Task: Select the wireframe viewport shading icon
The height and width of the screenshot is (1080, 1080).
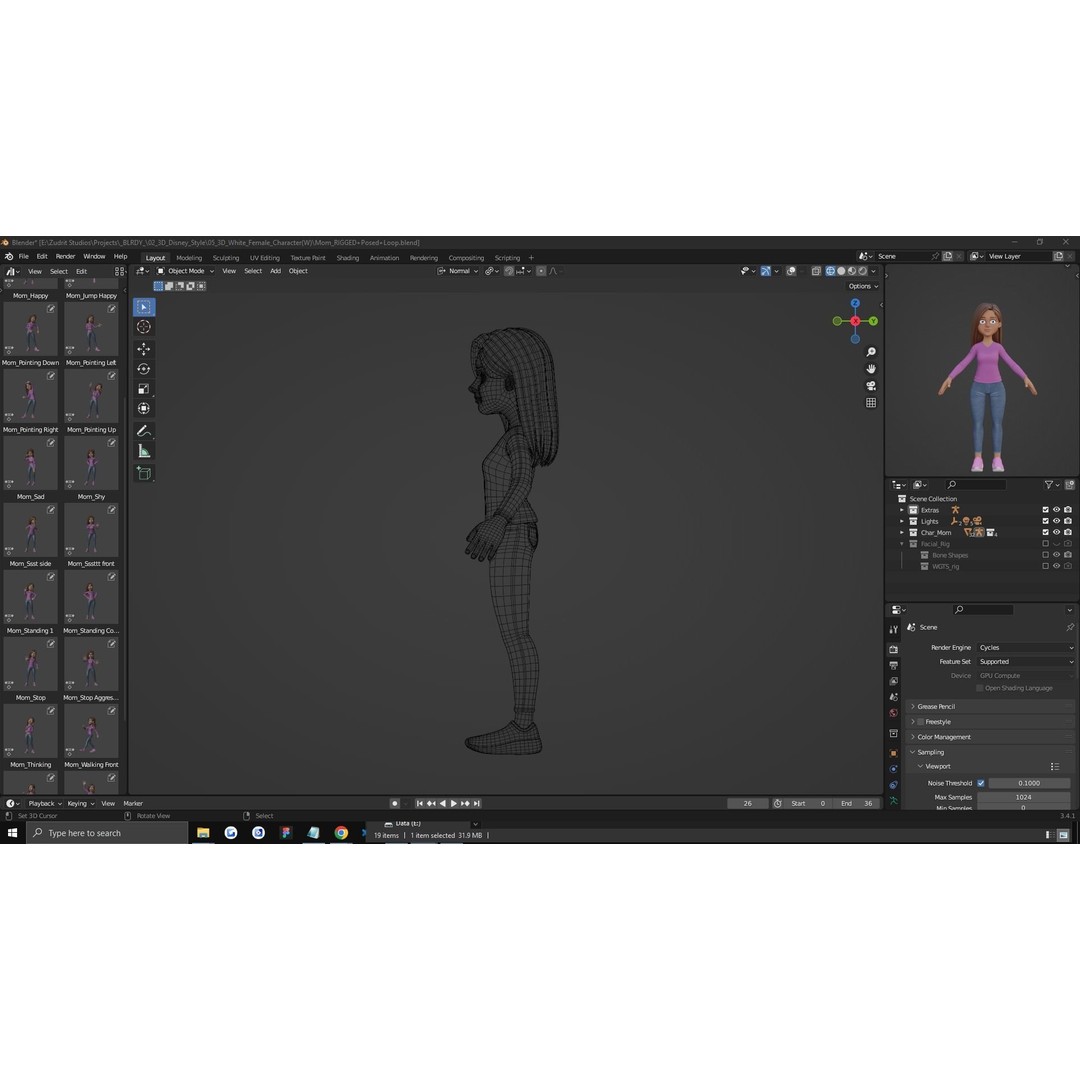Action: 831,271
